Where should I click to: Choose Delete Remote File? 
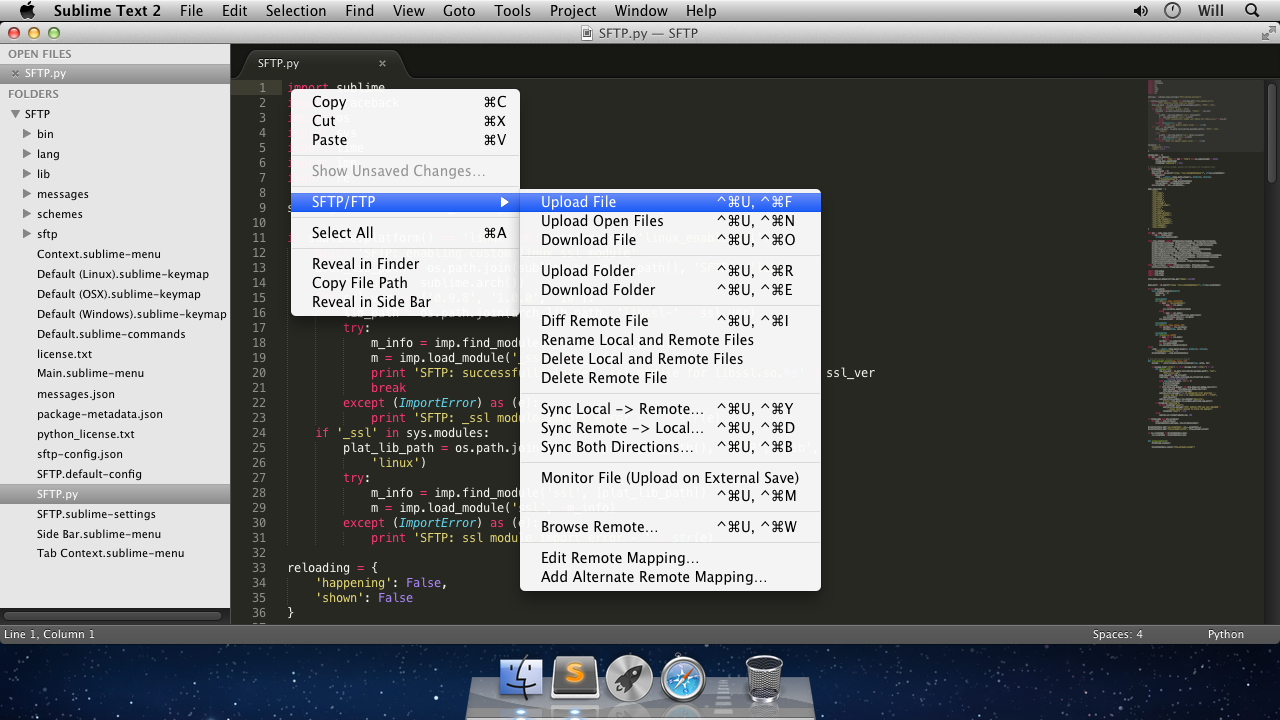(x=670, y=378)
